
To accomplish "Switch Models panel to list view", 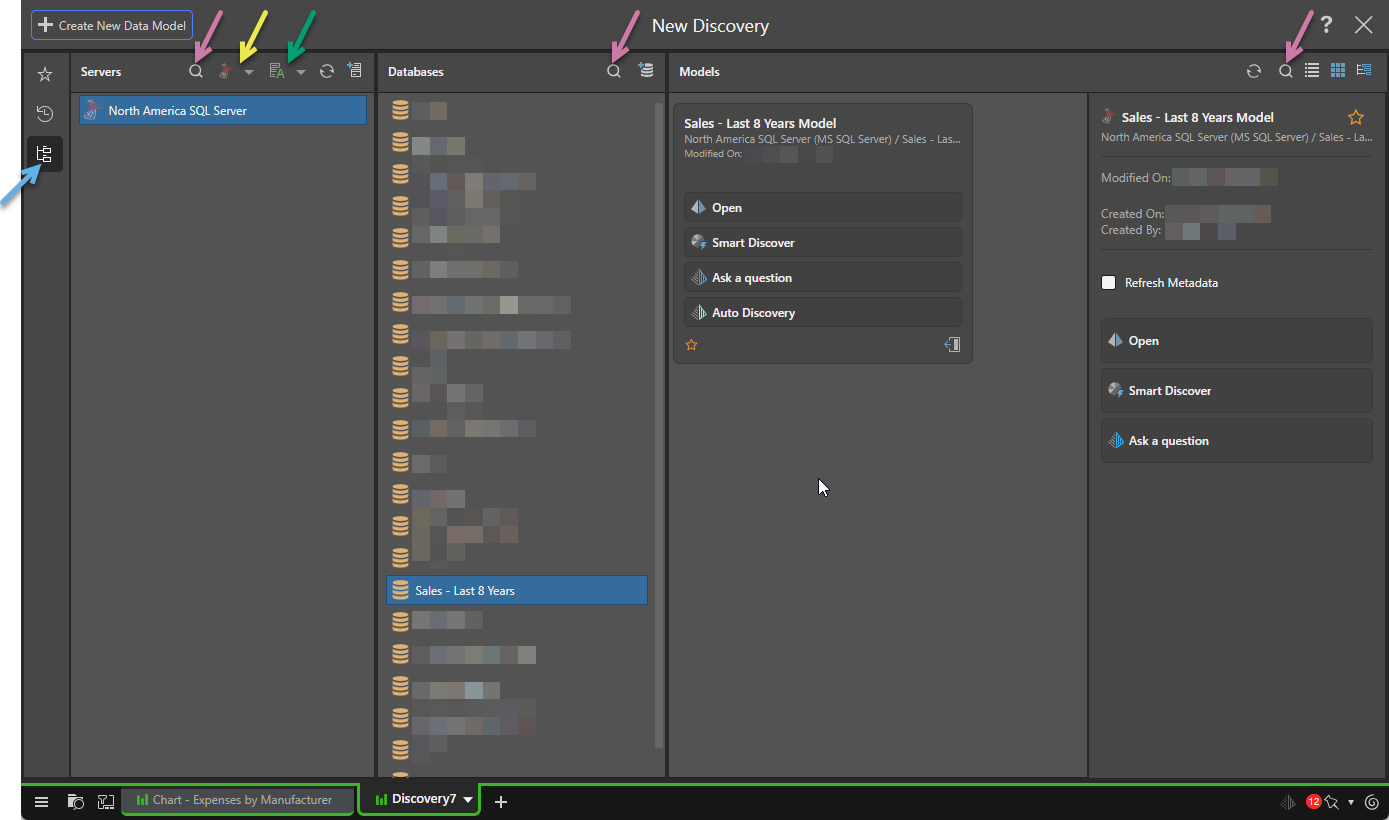I will click(1311, 71).
